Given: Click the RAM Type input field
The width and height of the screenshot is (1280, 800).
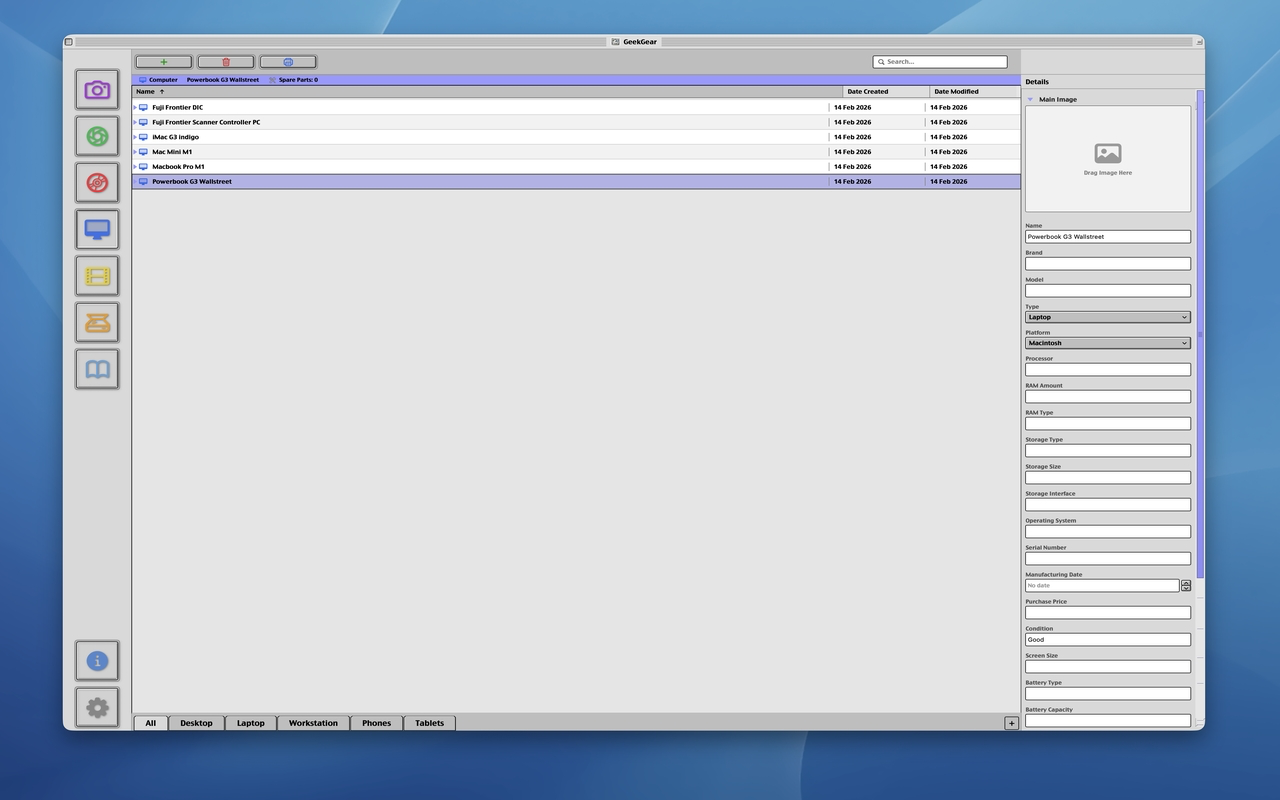Looking at the screenshot, I should [1108, 424].
